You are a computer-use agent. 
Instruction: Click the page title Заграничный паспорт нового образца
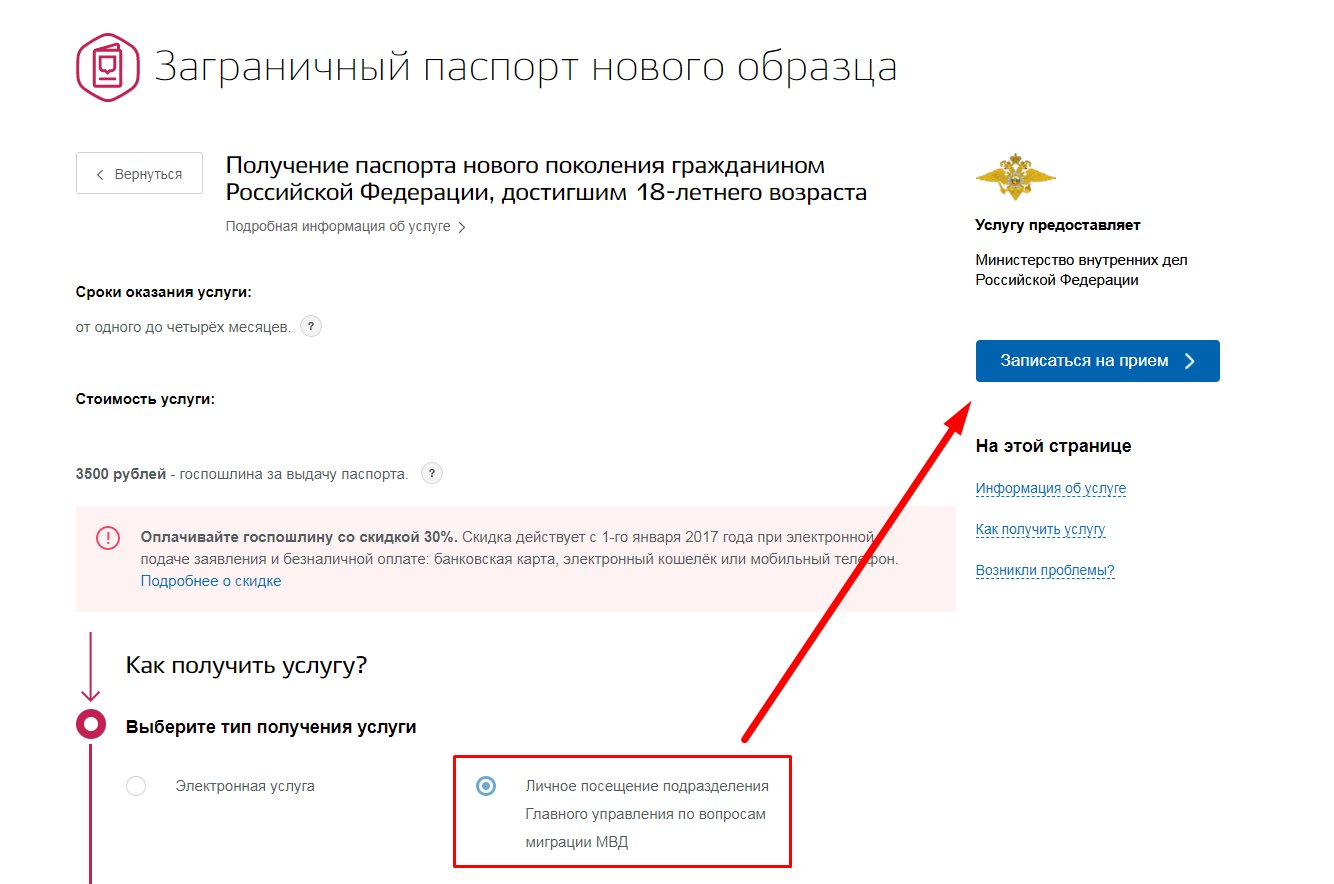(525, 67)
